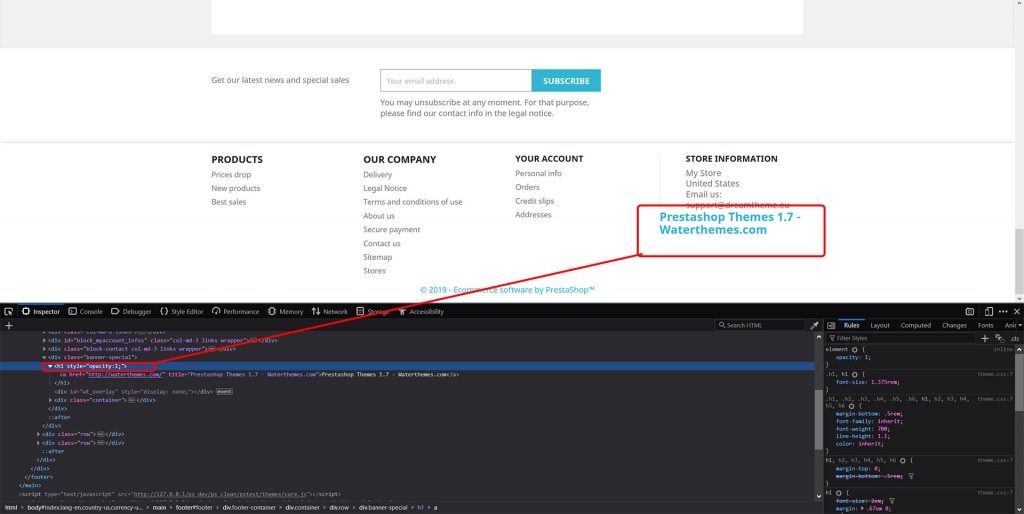Select 'div.banner-special' breadcrumb
This screenshot has height=514, width=1024.
tap(383, 507)
